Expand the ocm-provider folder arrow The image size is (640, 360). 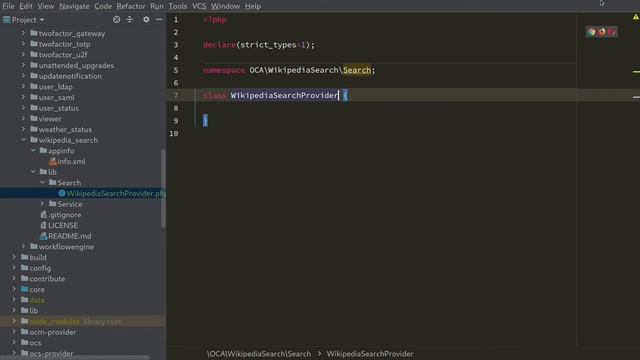tap(14, 332)
